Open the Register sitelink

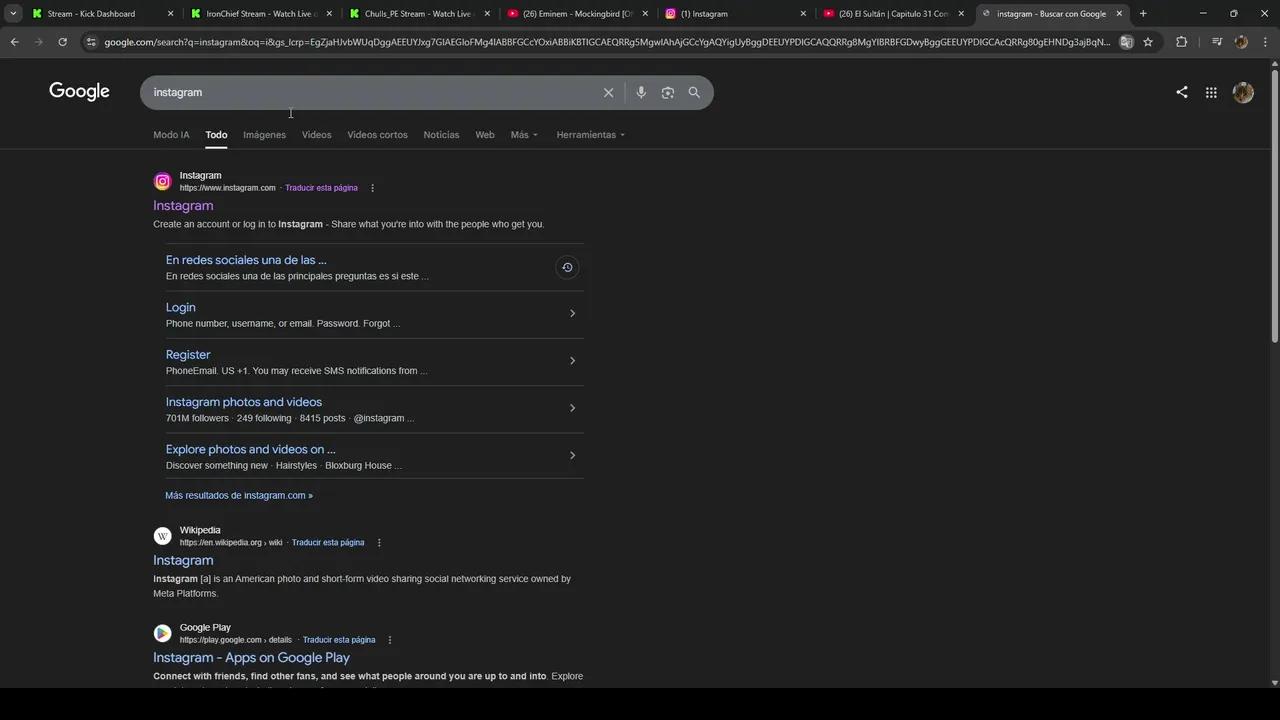point(188,355)
